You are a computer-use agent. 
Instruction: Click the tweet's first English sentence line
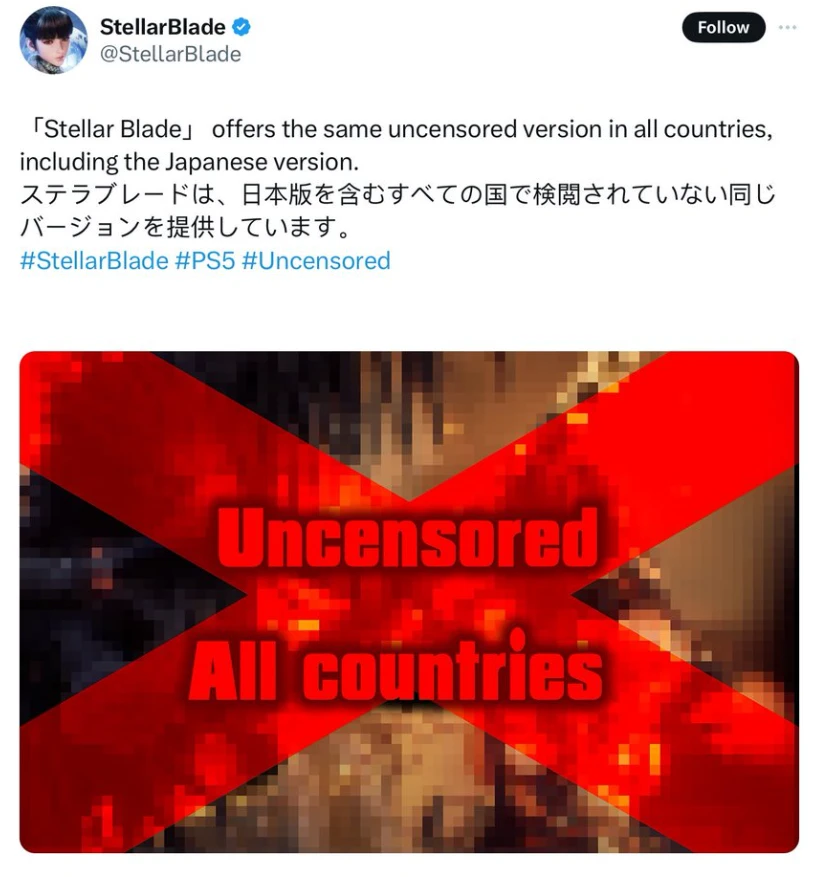396,129
